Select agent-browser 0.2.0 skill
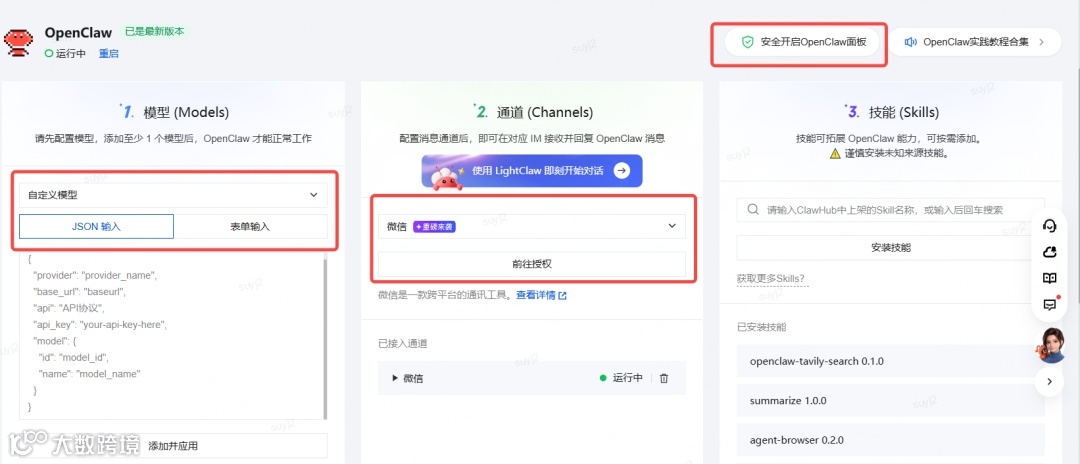 pos(891,439)
